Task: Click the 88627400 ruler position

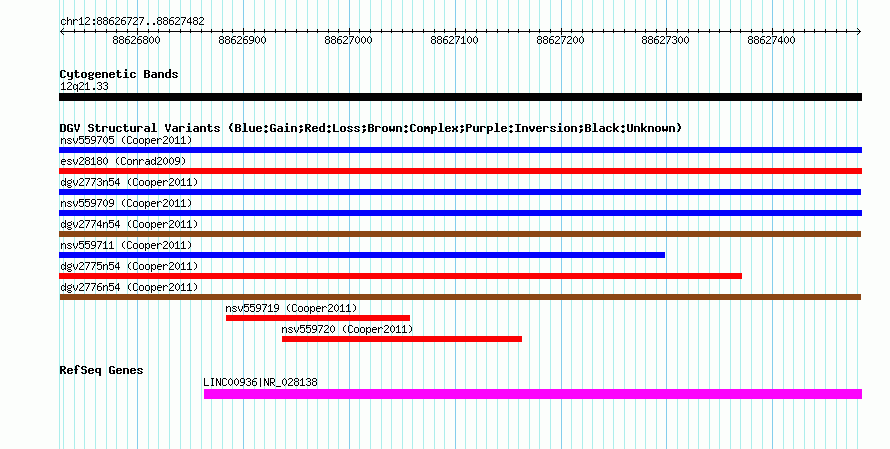Action: (x=771, y=40)
